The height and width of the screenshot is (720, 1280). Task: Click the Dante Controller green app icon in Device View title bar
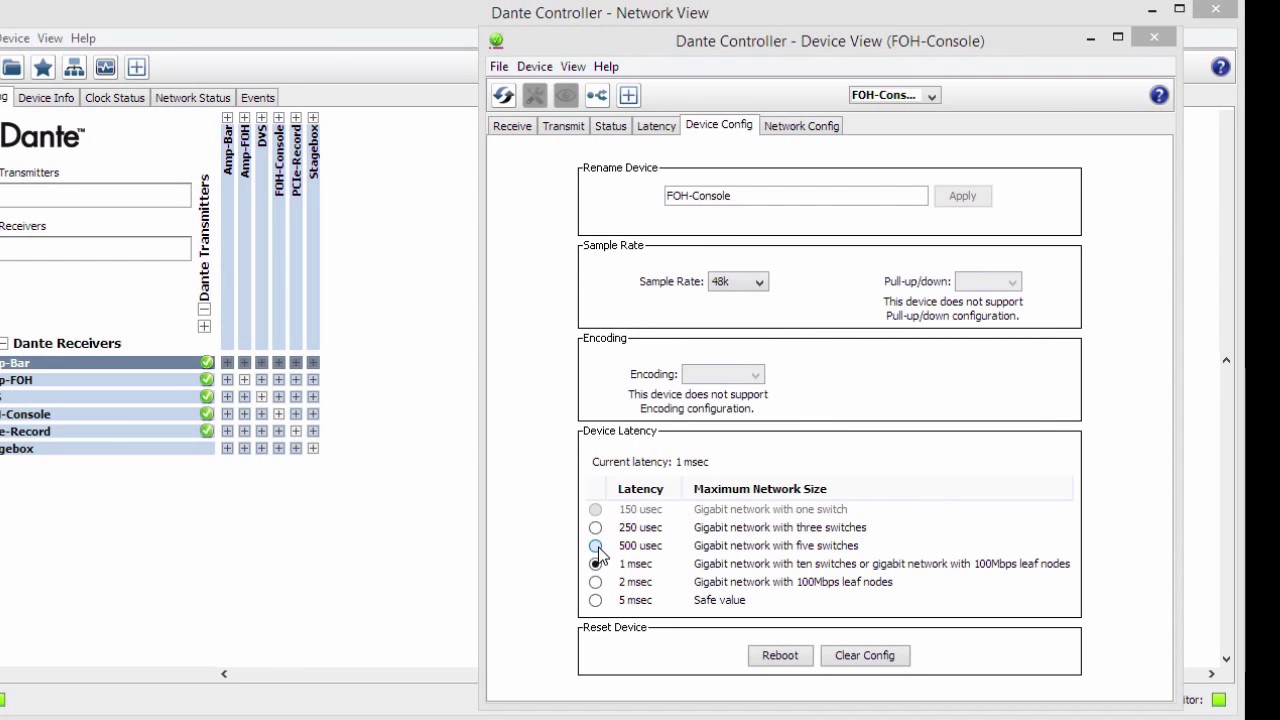[x=496, y=41]
